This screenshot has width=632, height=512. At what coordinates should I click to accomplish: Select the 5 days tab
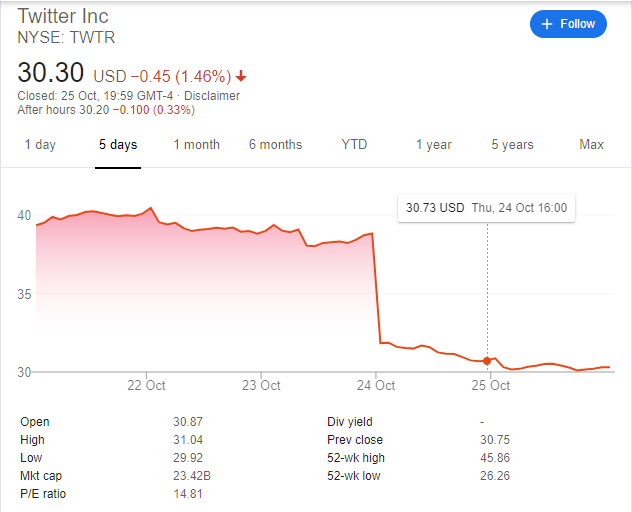tap(118, 145)
